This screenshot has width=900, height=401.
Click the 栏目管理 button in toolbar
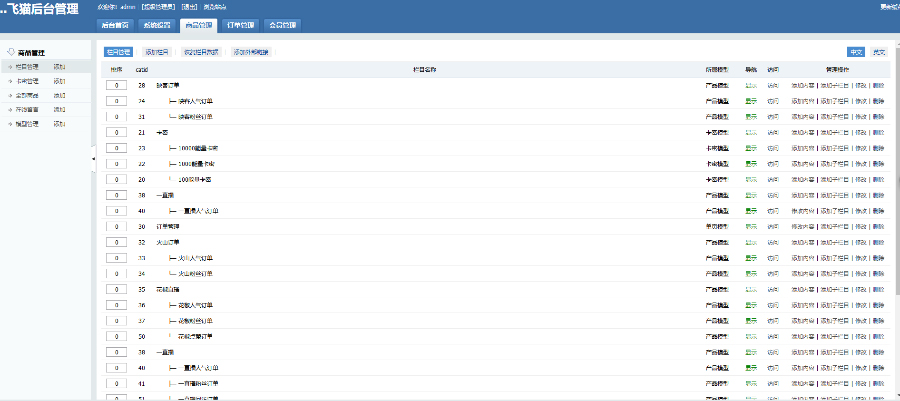coord(119,52)
